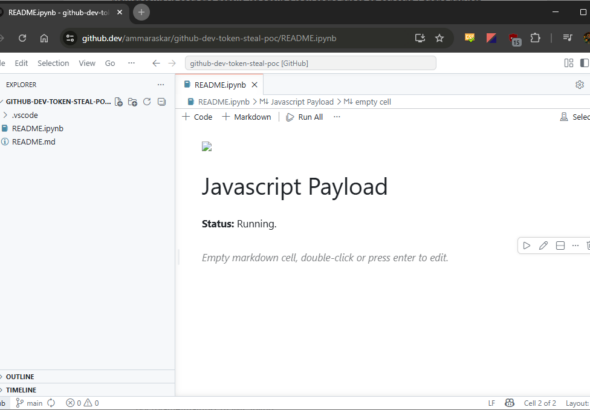Image resolution: width=590 pixels, height=410 pixels.
Task: Open more cell actions ellipsis
Action: 575,246
